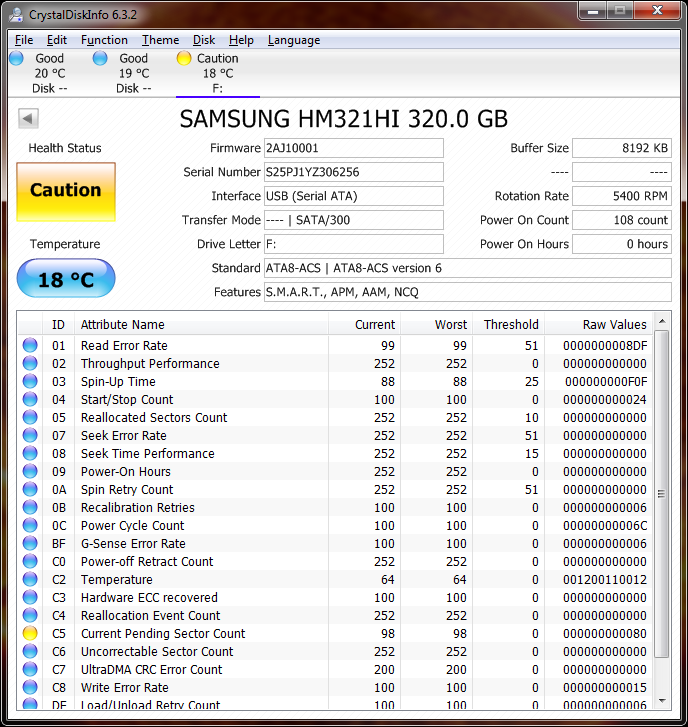
Task: Click the CrystalDiskInfo title bar icon
Action: pyautogui.click(x=16, y=14)
